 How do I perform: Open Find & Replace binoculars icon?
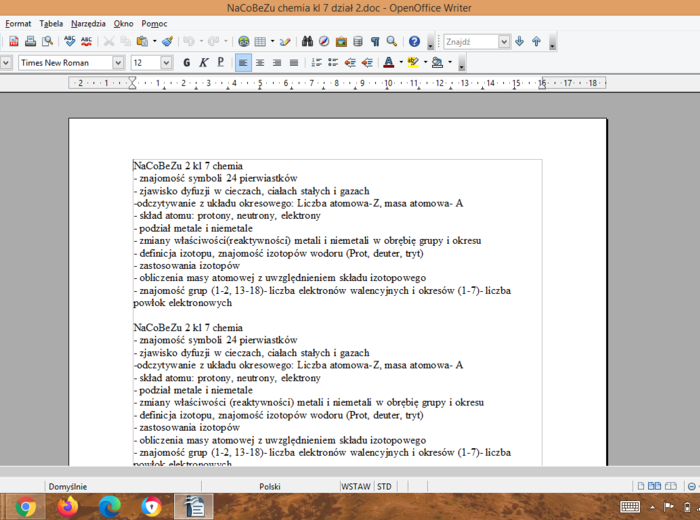pyautogui.click(x=308, y=42)
